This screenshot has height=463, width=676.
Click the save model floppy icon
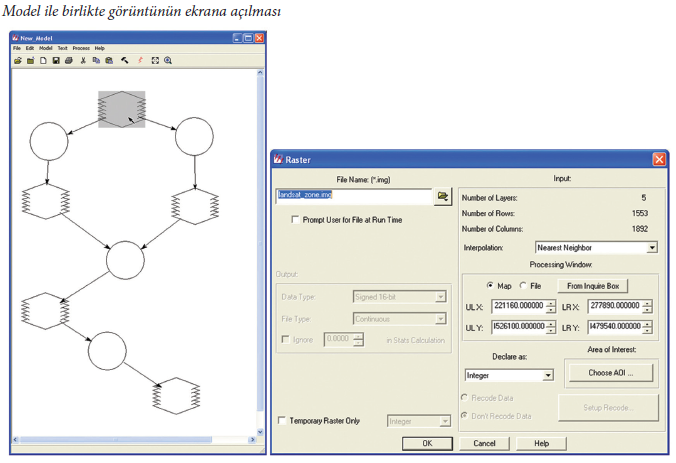tap(56, 60)
